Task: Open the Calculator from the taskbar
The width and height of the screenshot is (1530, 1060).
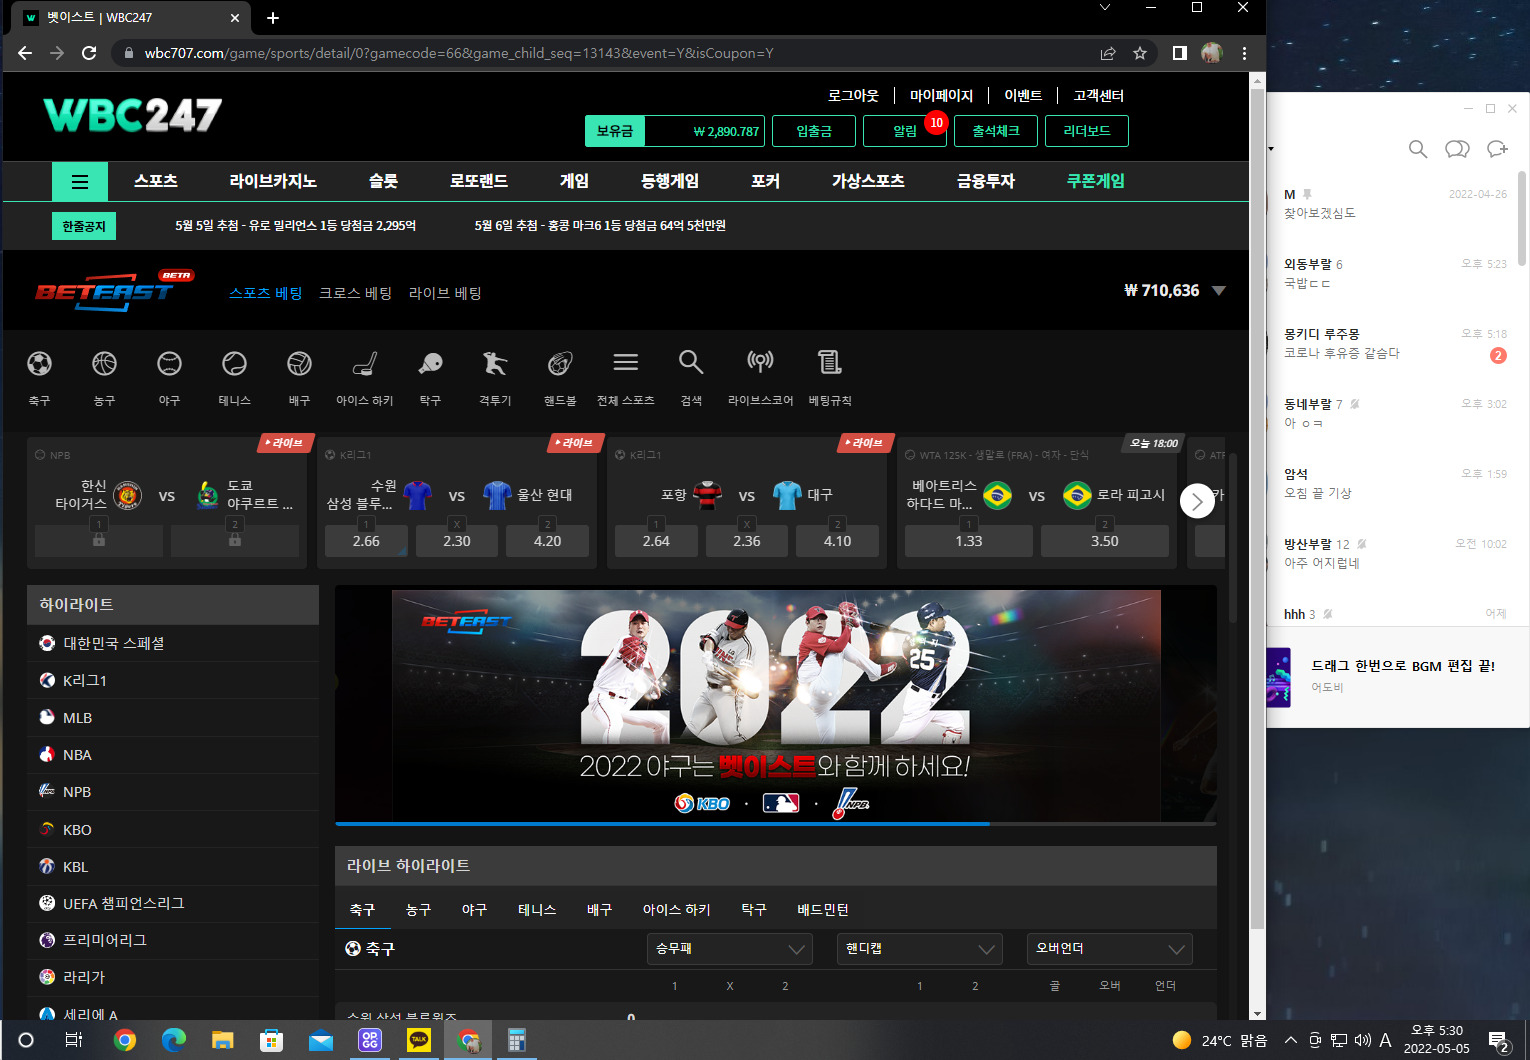Action: [x=516, y=1040]
